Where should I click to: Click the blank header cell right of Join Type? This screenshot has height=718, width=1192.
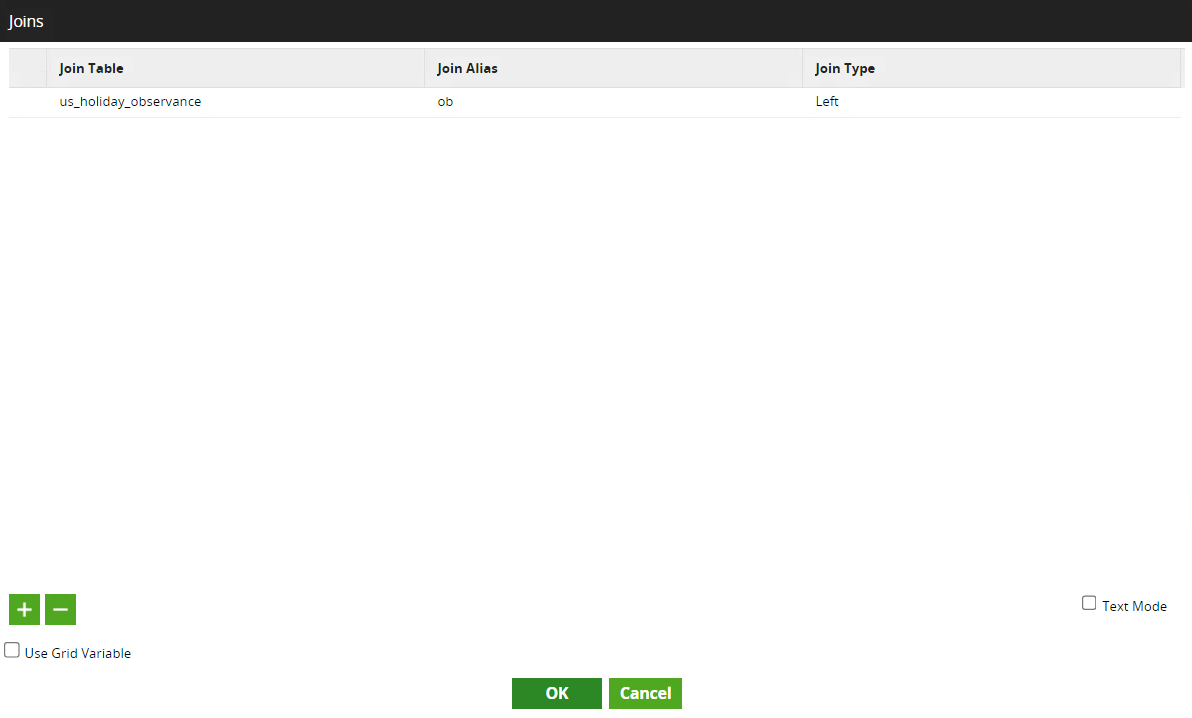click(x=1184, y=69)
